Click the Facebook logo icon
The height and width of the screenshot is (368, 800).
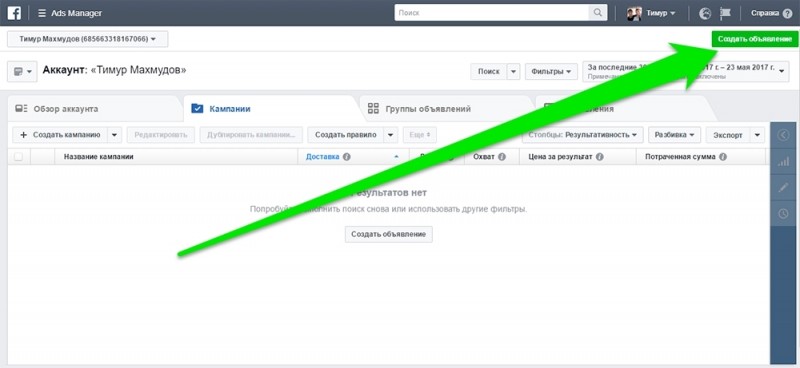(x=14, y=13)
